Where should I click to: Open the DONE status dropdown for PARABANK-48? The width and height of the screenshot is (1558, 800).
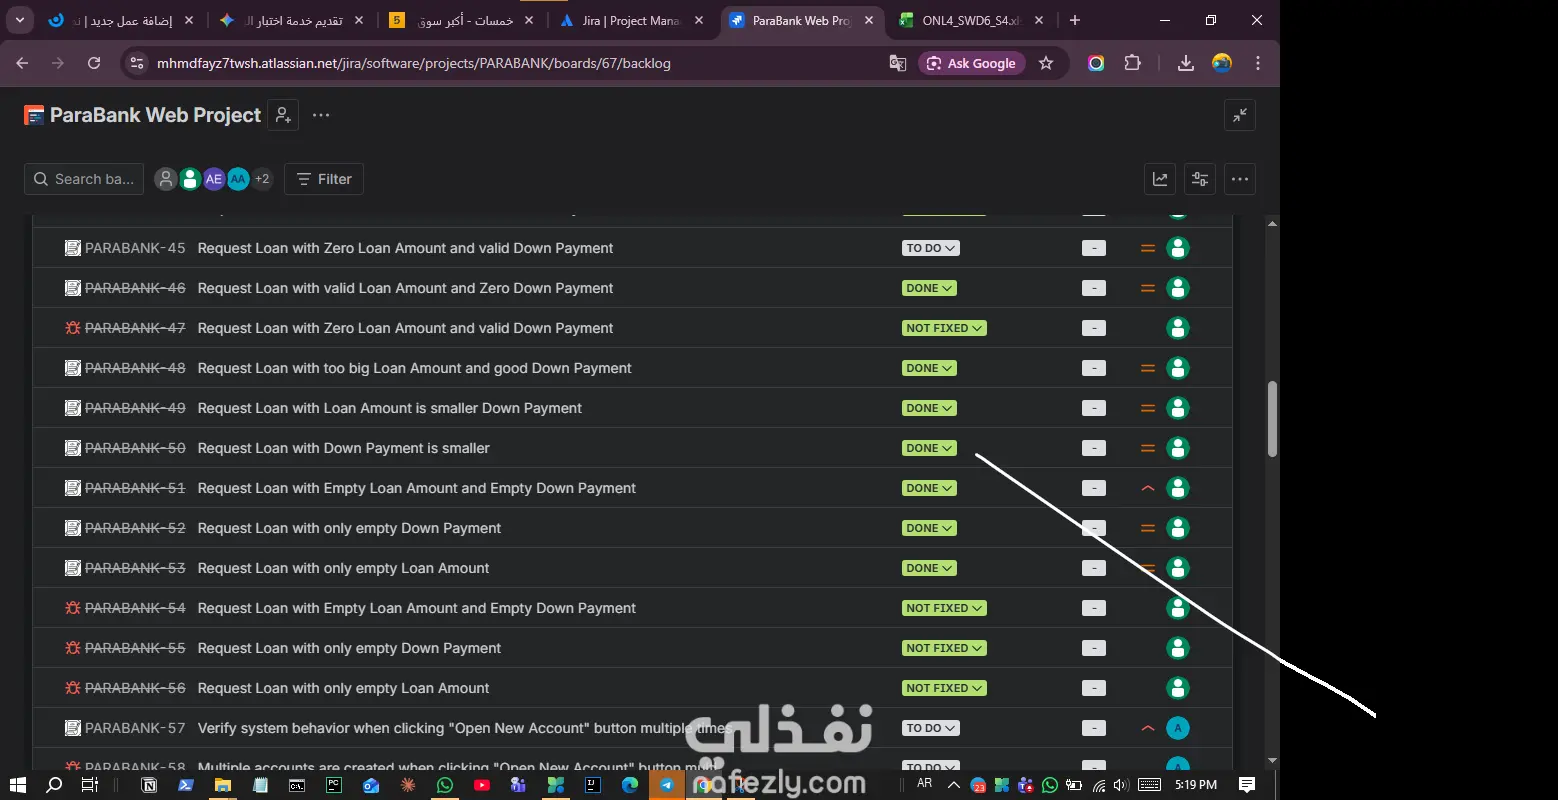pos(929,368)
